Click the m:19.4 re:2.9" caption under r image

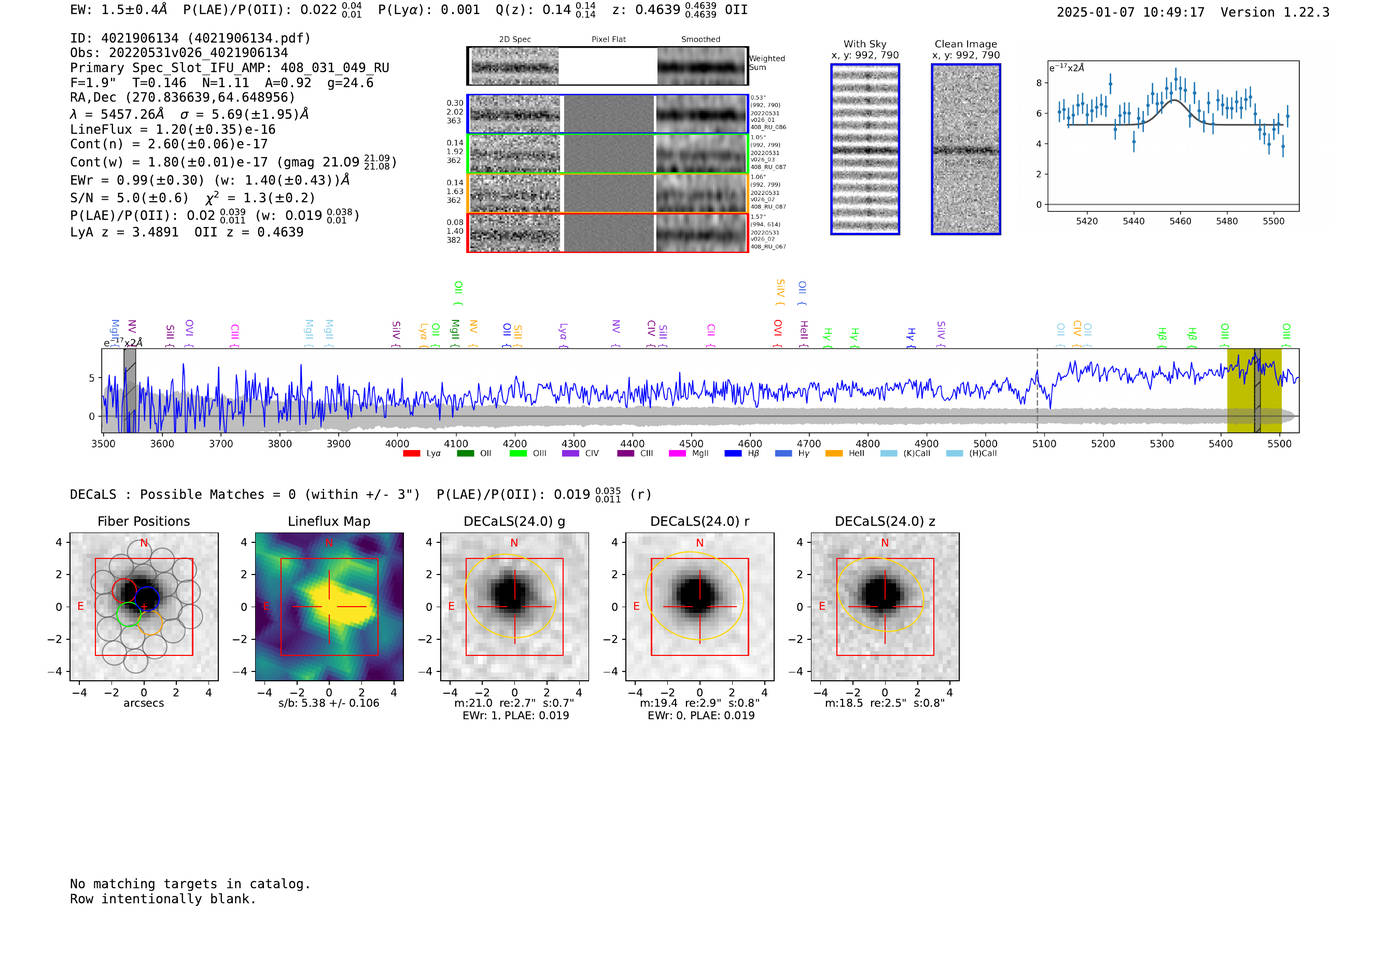click(x=700, y=703)
